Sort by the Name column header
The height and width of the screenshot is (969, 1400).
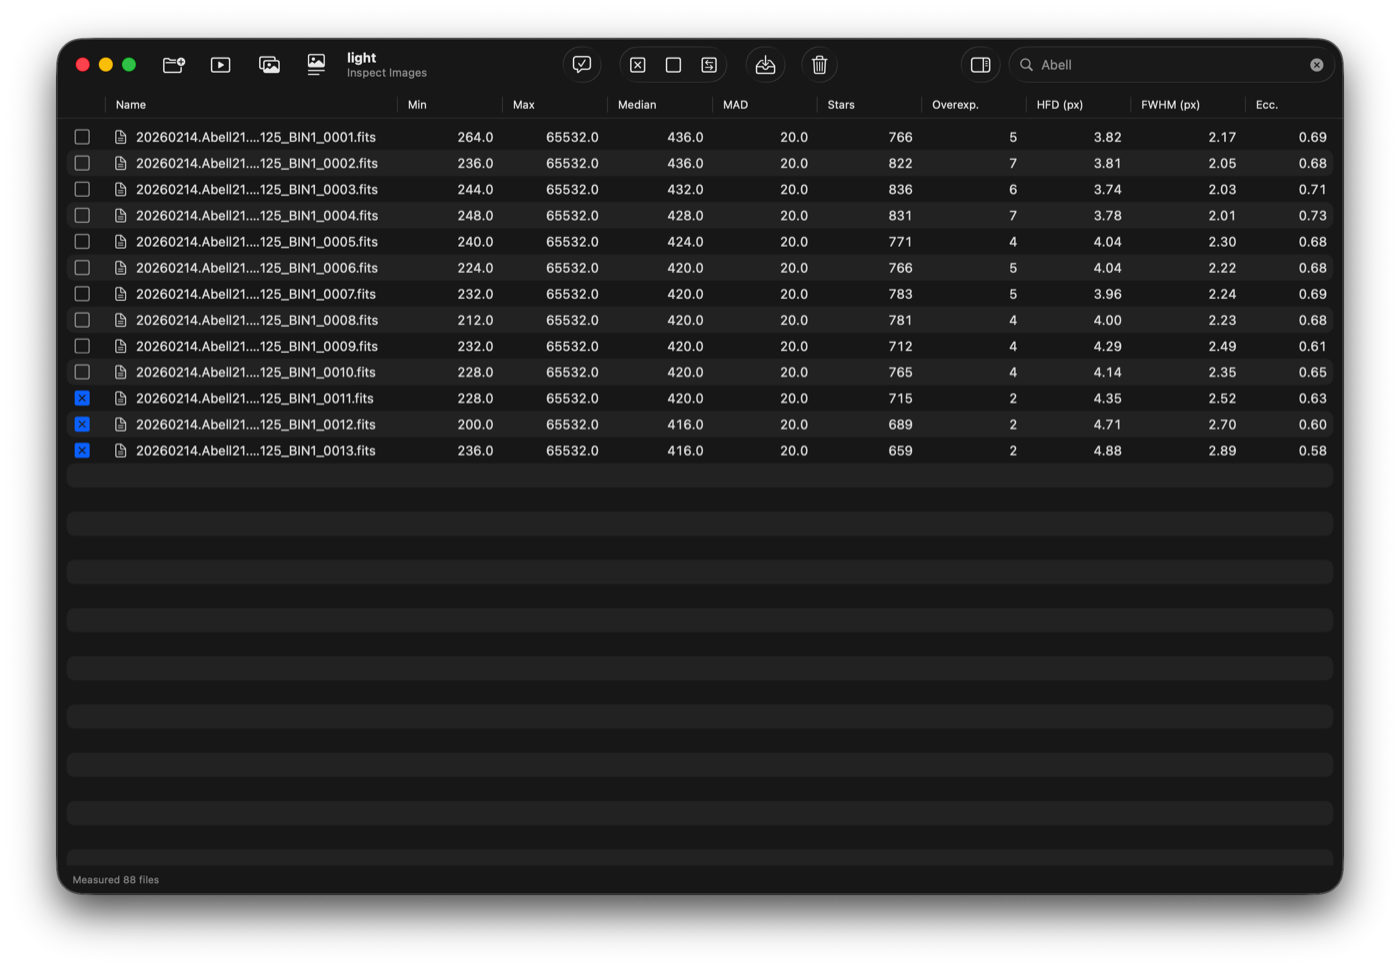click(131, 105)
